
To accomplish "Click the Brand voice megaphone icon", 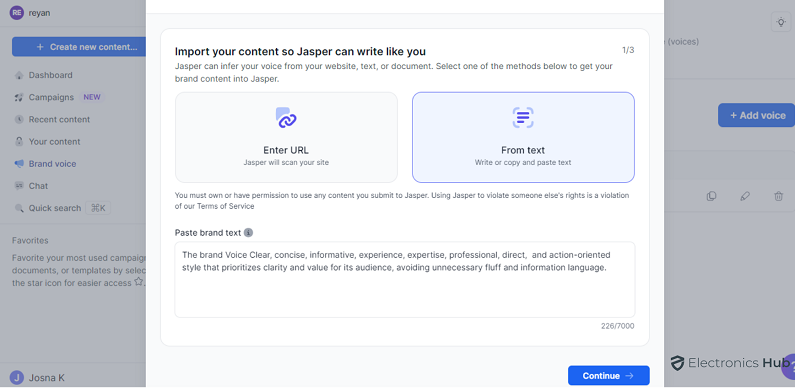I will [x=19, y=164].
